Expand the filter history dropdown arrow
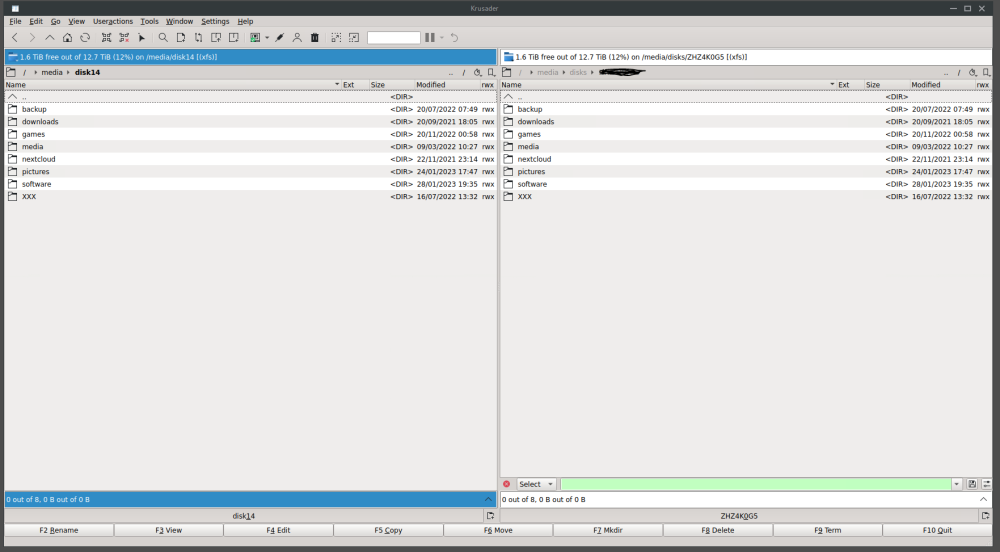 tap(957, 484)
